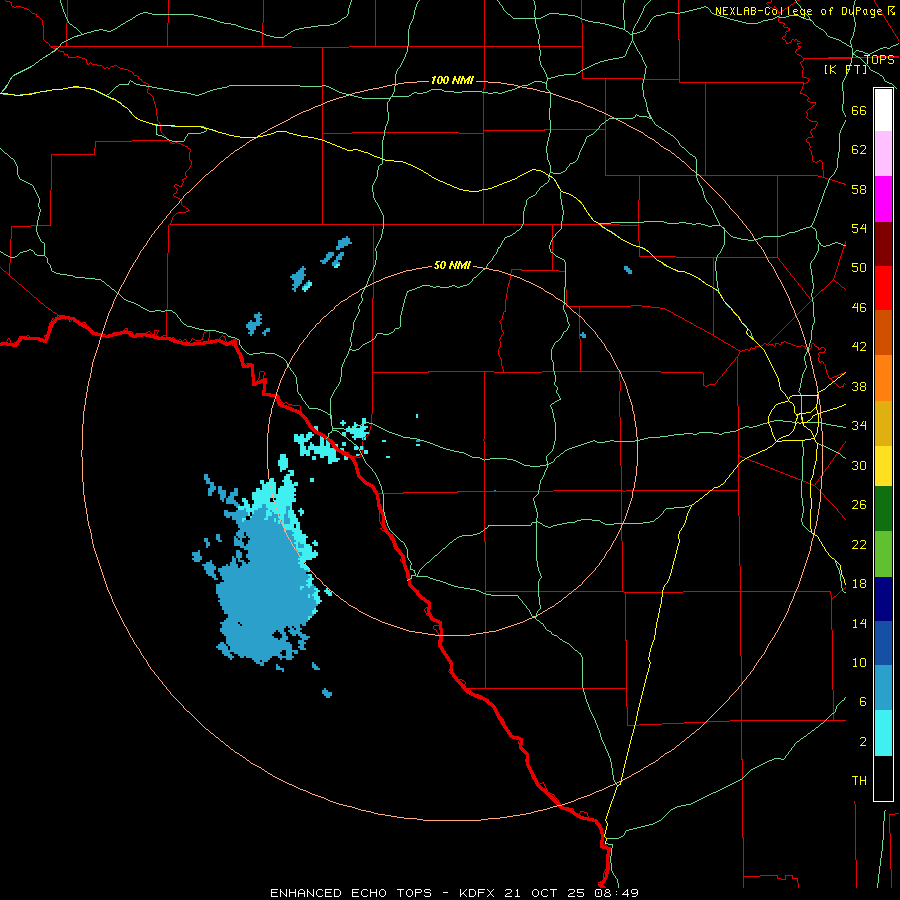Image resolution: width=900 pixels, height=900 pixels.
Task: Click the white 66 kft color swatch
Action: [x=883, y=110]
